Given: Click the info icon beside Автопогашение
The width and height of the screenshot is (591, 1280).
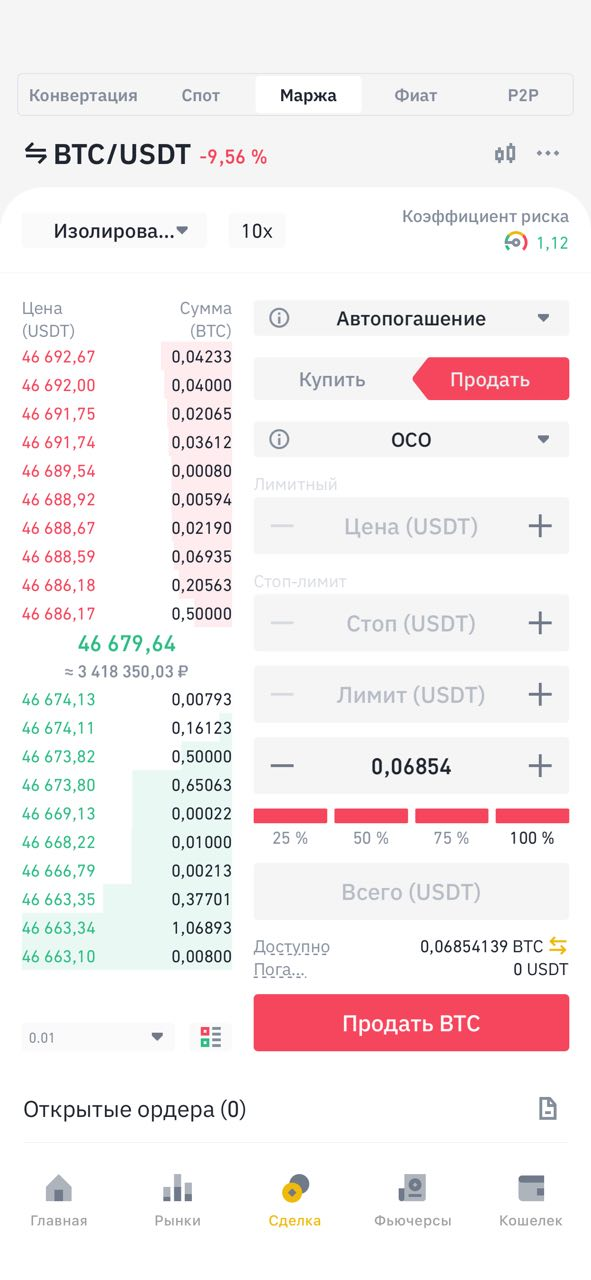Looking at the screenshot, I should 280,319.
